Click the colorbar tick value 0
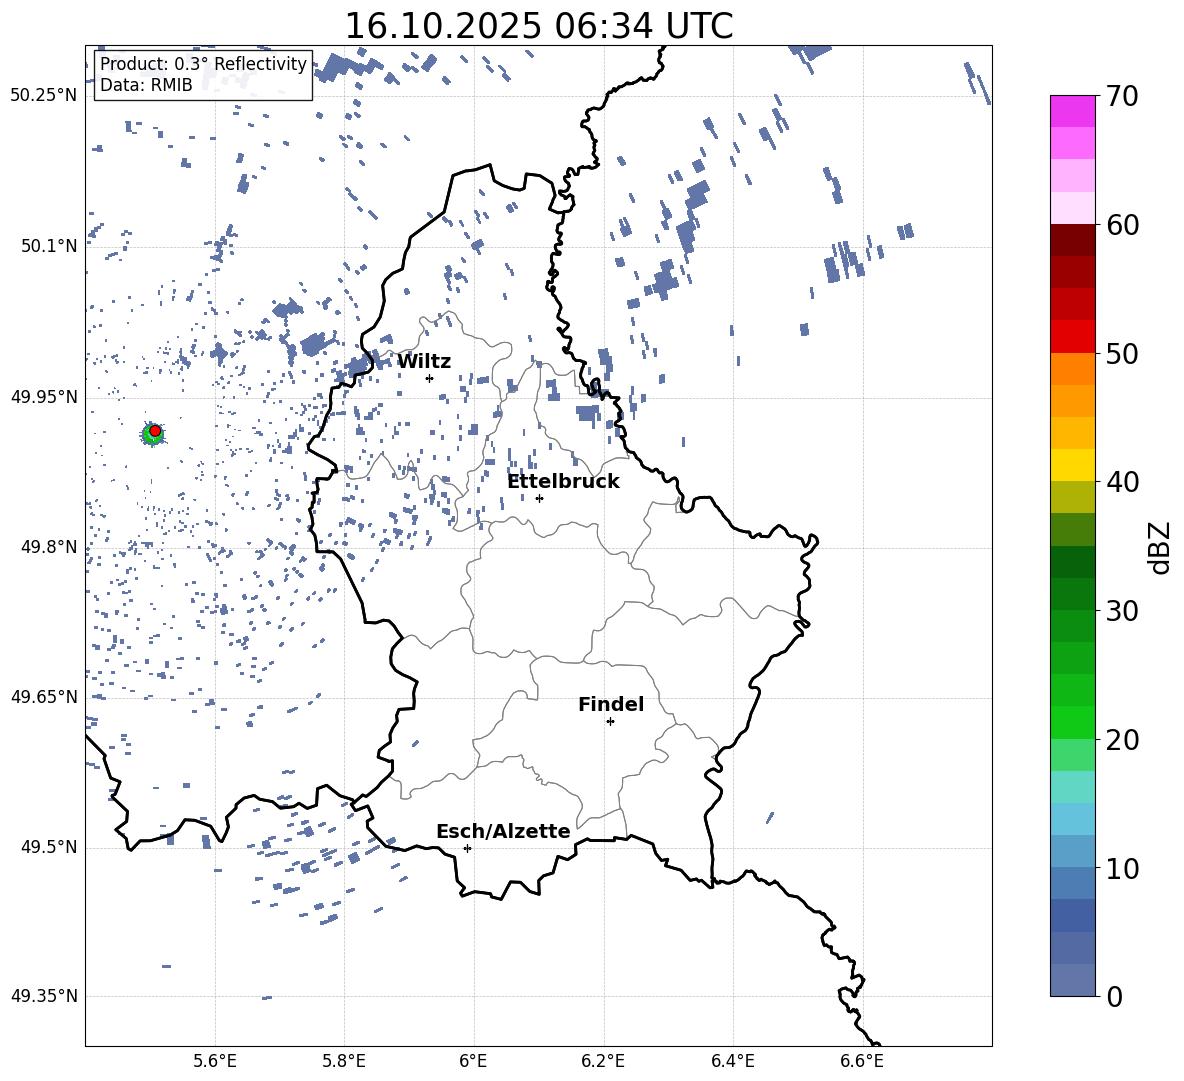This screenshot has width=1184, height=1081. [1113, 996]
